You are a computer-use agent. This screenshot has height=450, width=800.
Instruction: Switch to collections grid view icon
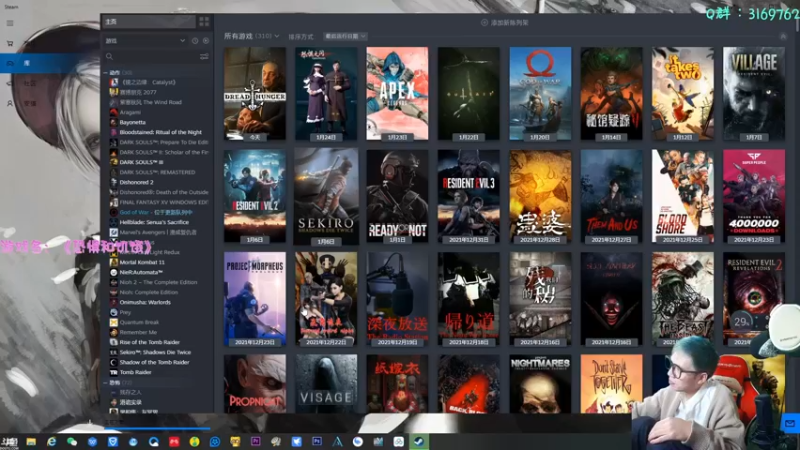[x=204, y=21]
